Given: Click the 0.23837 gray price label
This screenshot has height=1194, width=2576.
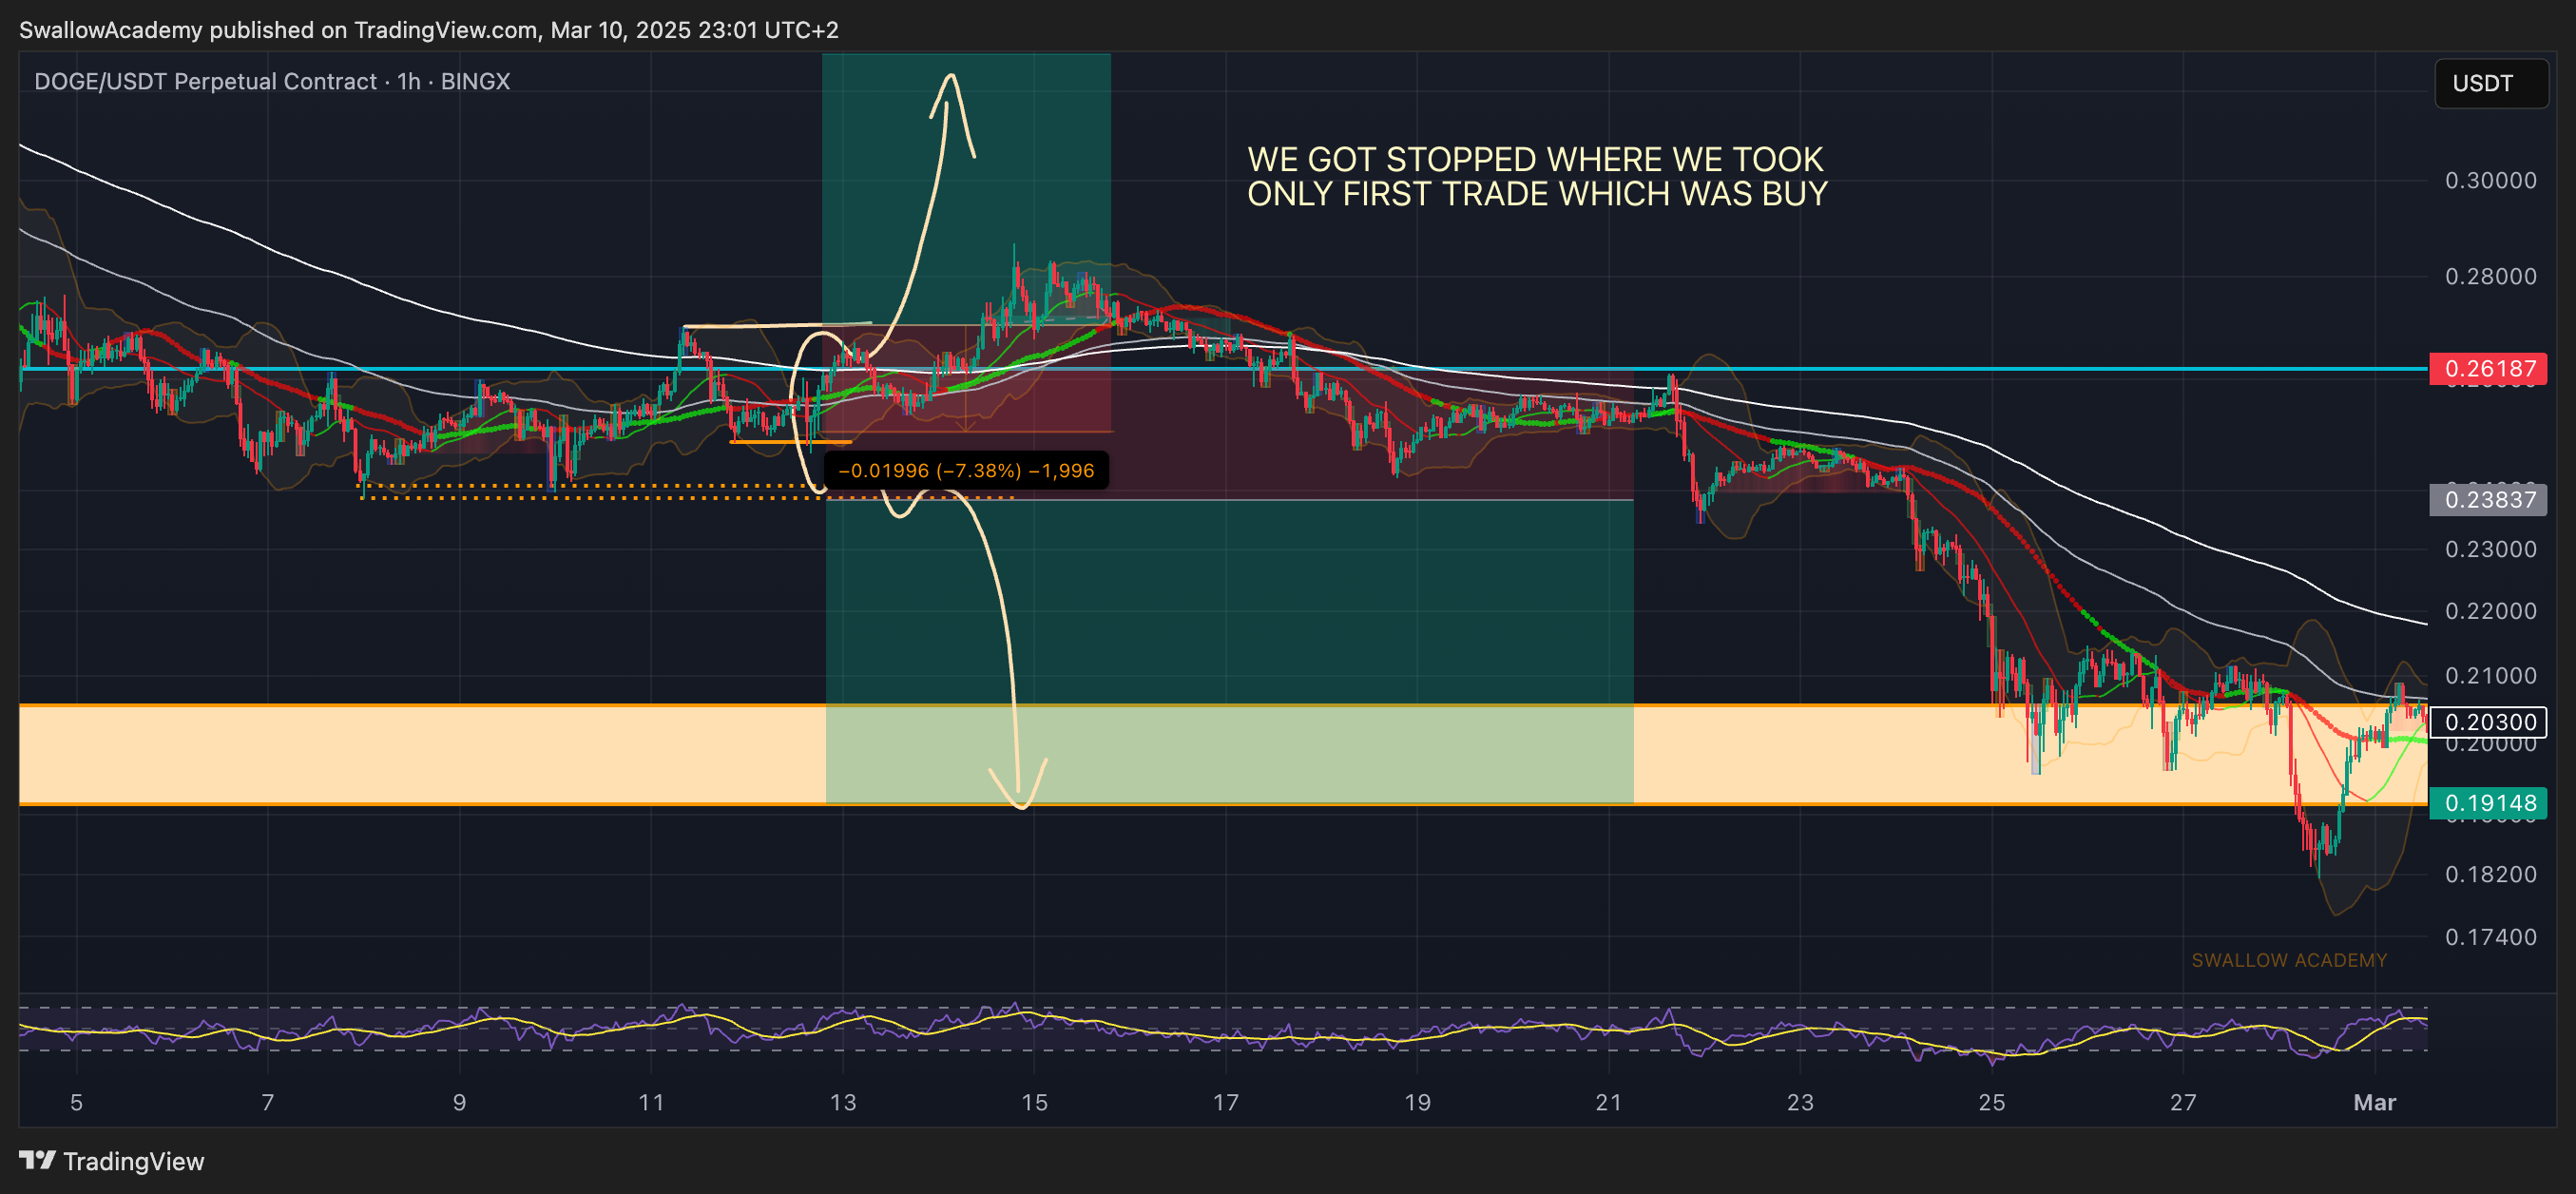Looking at the screenshot, I should (2489, 499).
